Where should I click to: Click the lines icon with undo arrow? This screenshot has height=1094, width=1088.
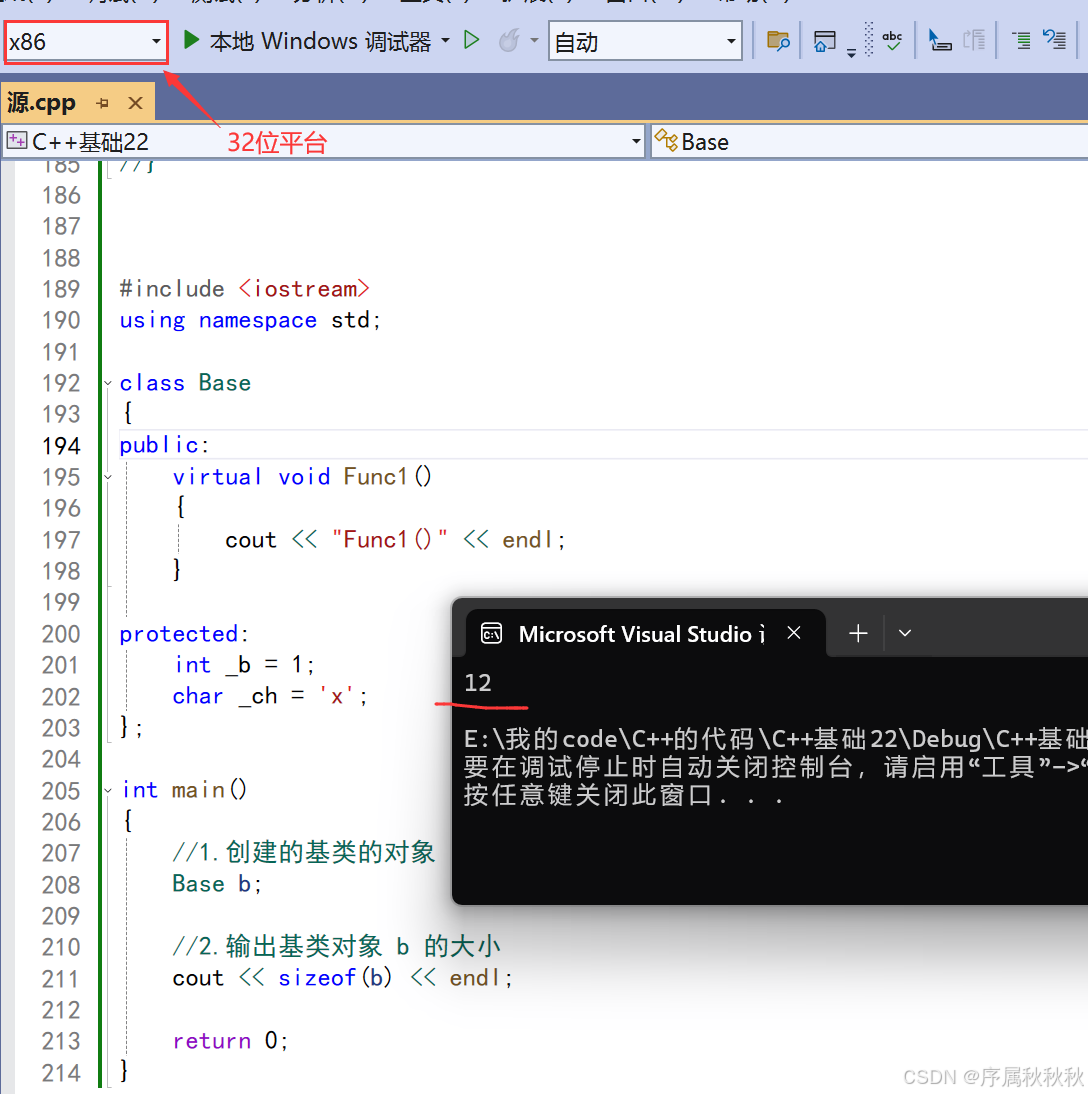pyautogui.click(x=1055, y=40)
